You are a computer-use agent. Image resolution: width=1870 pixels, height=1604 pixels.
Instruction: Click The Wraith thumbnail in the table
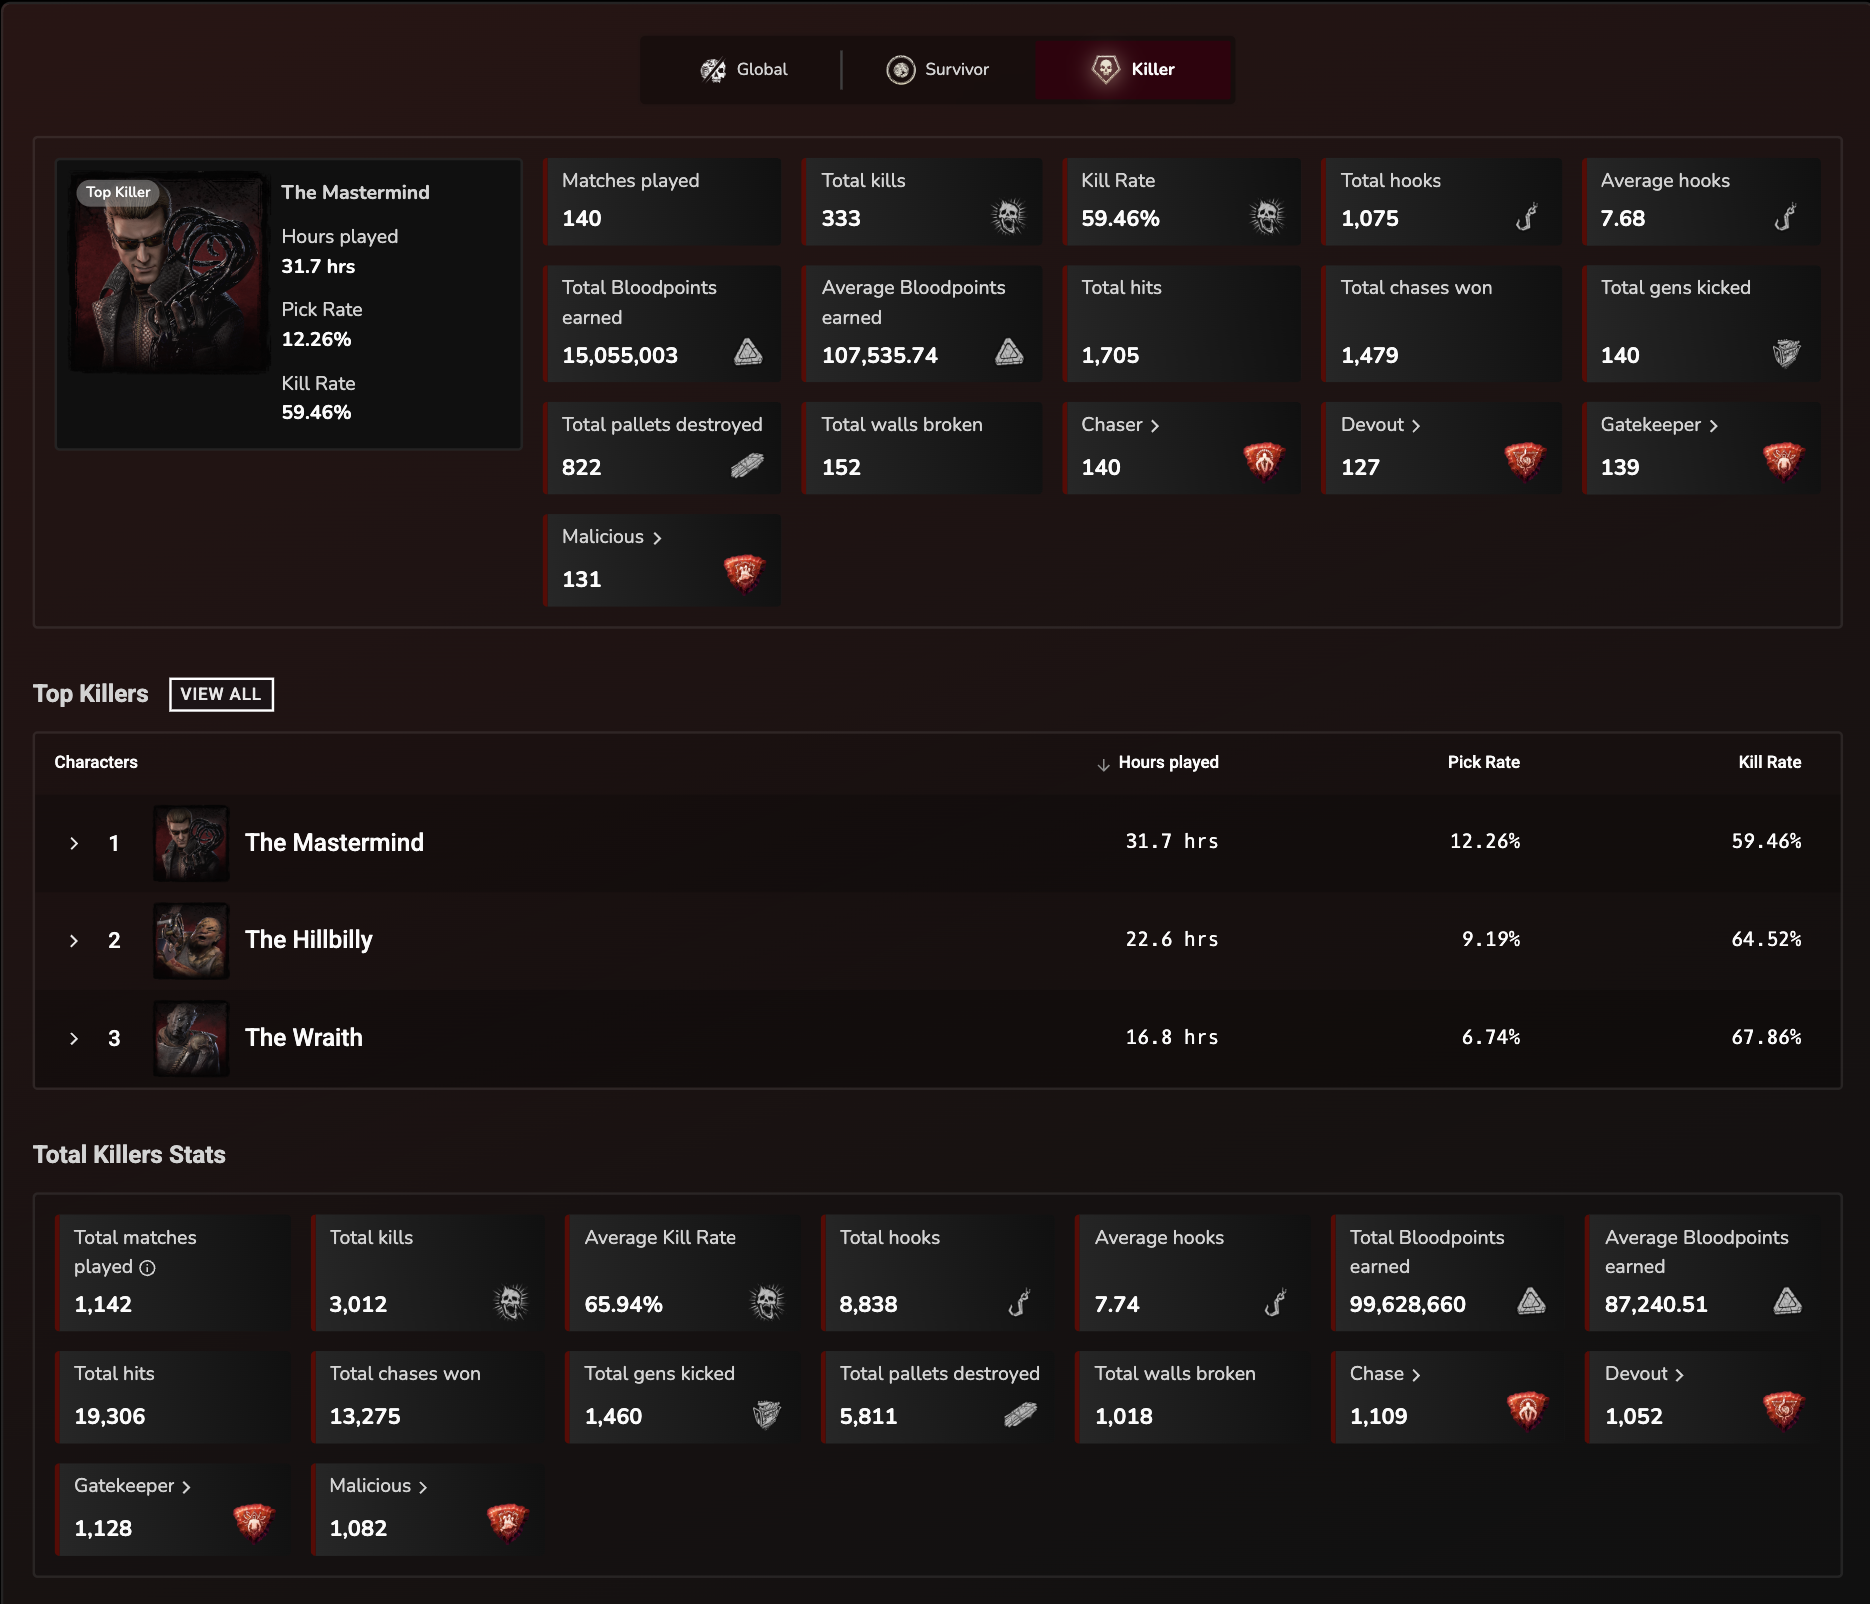click(191, 1038)
